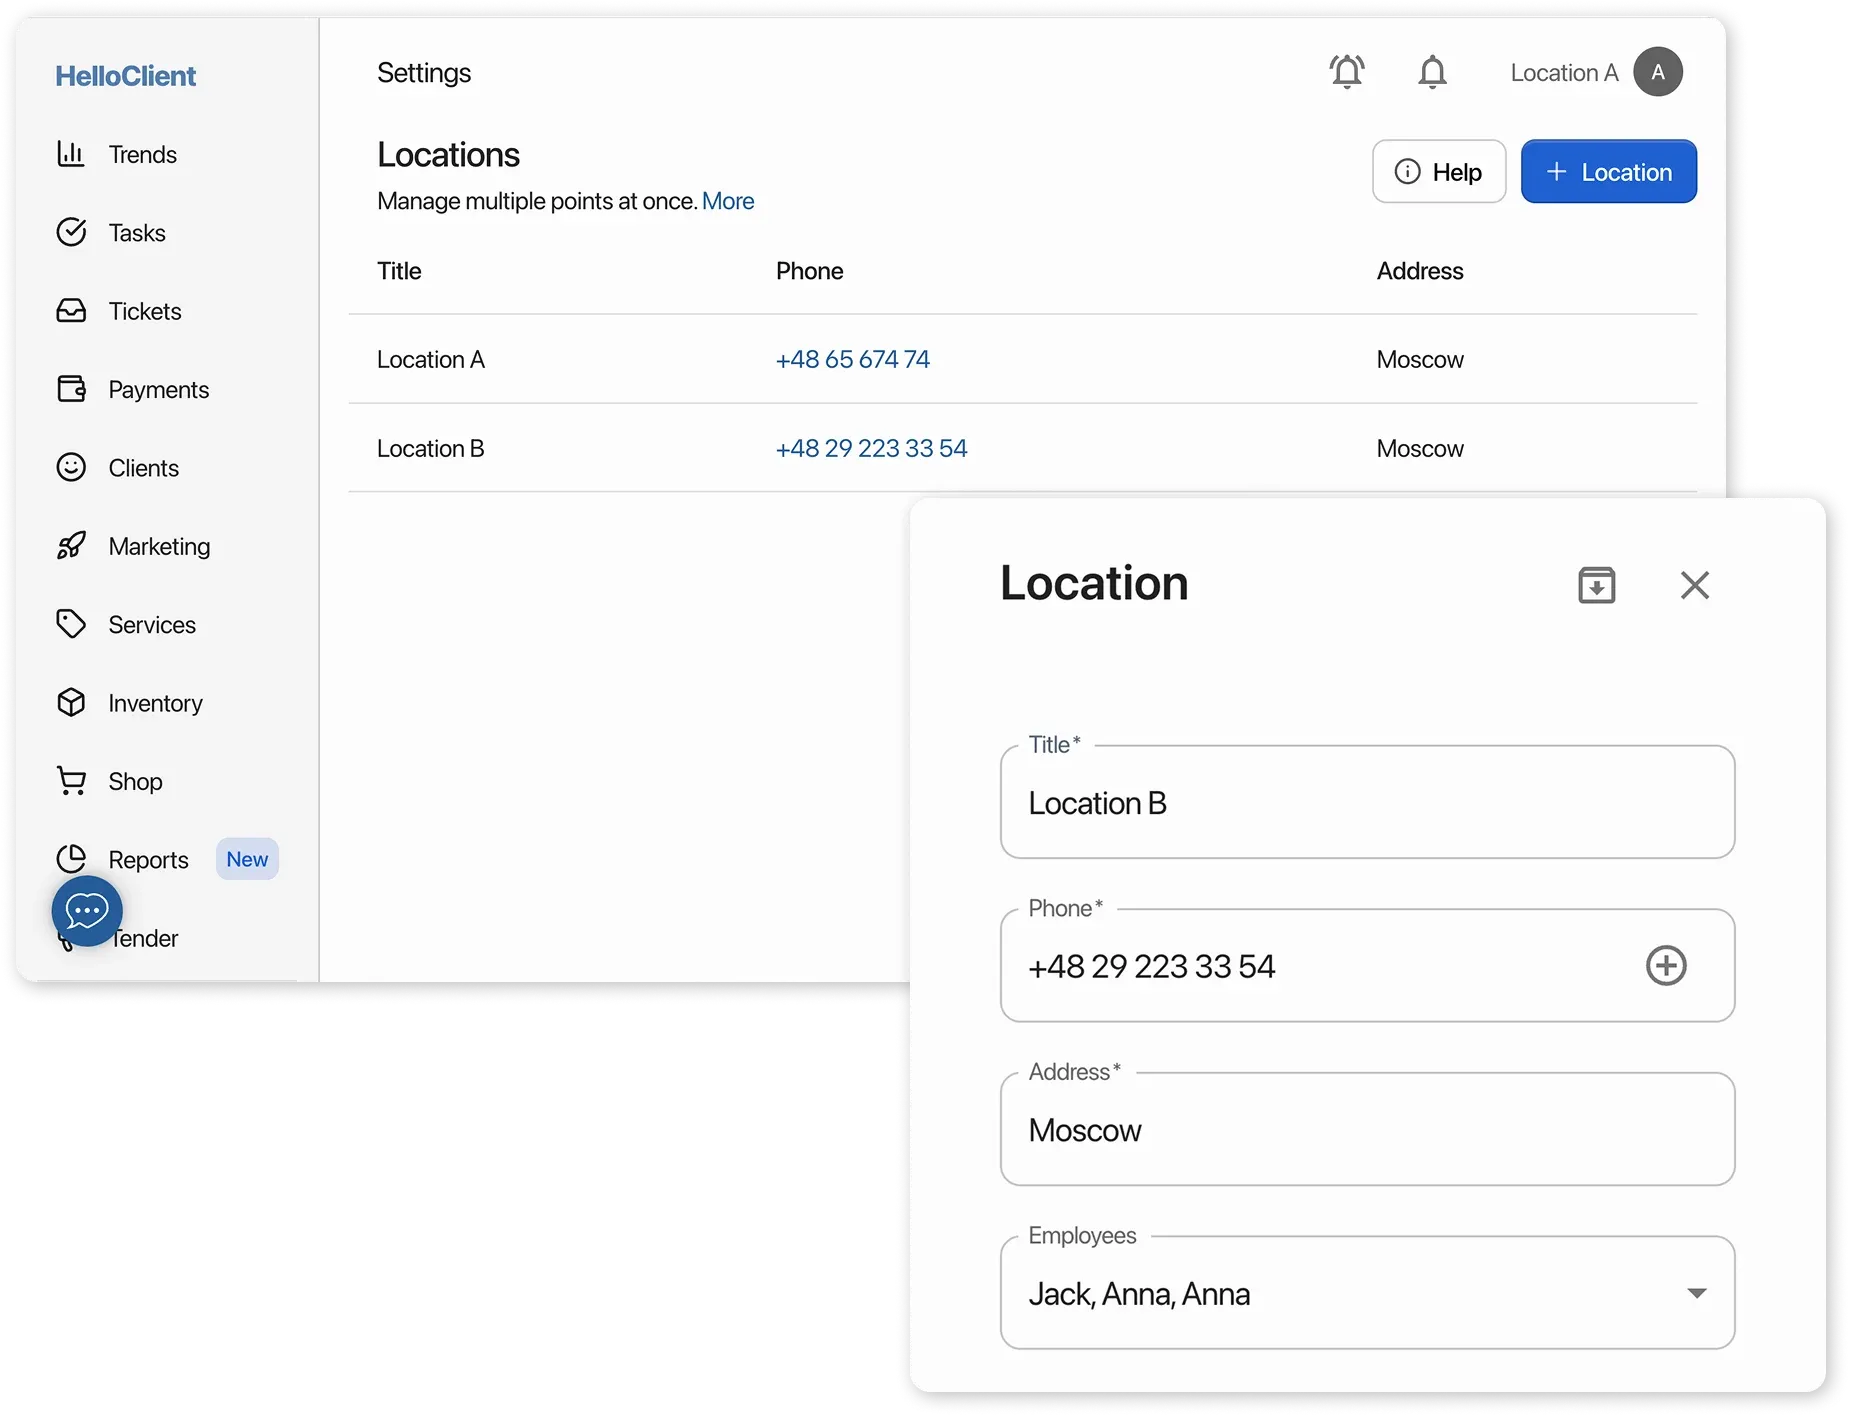The height and width of the screenshot is (1416, 1850).
Task: Click Location A phone number link
Action: [852, 359]
